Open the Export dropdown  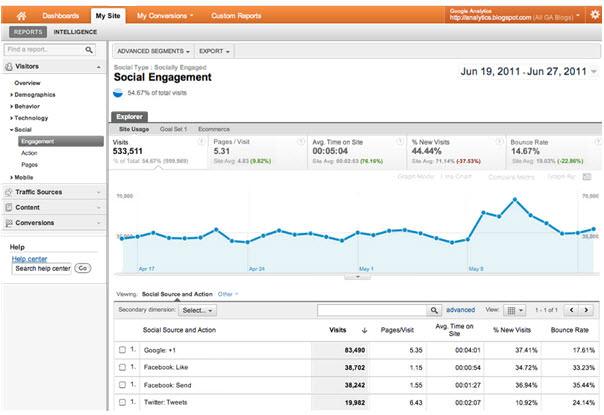coord(214,51)
